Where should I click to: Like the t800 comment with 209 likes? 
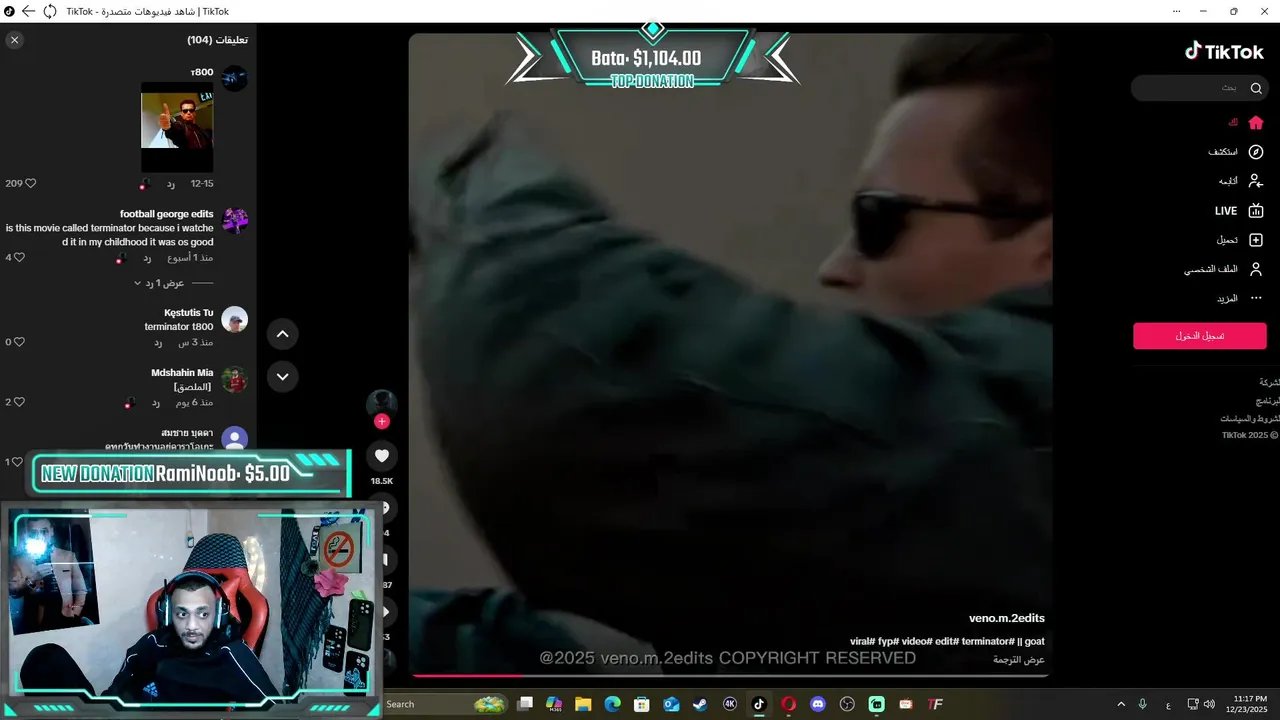(x=29, y=184)
